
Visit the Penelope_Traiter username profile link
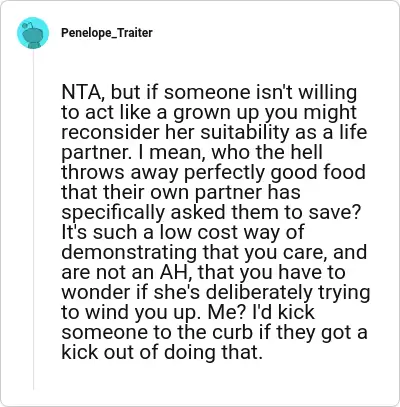coord(107,33)
